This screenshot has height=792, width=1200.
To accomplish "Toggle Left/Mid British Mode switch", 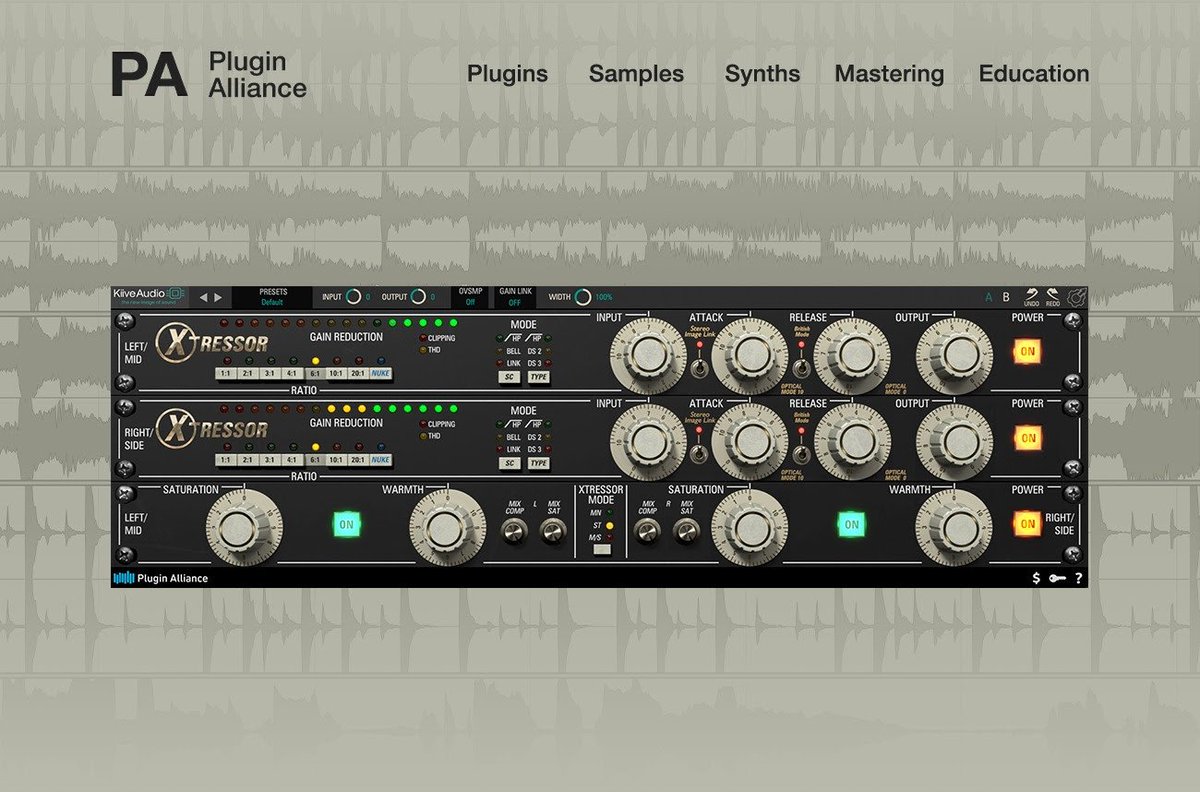I will [x=801, y=366].
